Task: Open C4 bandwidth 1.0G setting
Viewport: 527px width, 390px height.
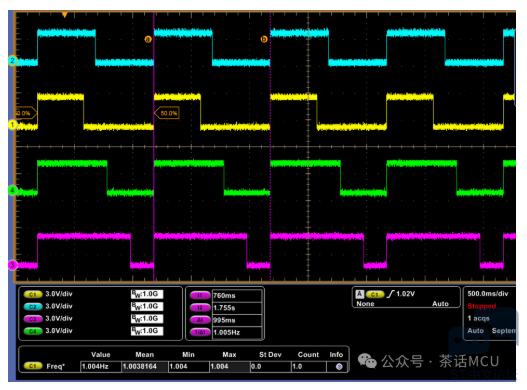Action: (x=147, y=331)
